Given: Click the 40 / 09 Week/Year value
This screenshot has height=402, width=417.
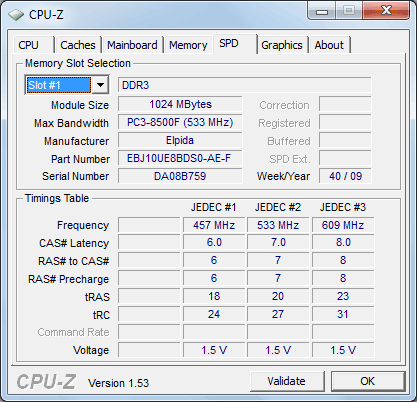Looking at the screenshot, I should pos(345,176).
